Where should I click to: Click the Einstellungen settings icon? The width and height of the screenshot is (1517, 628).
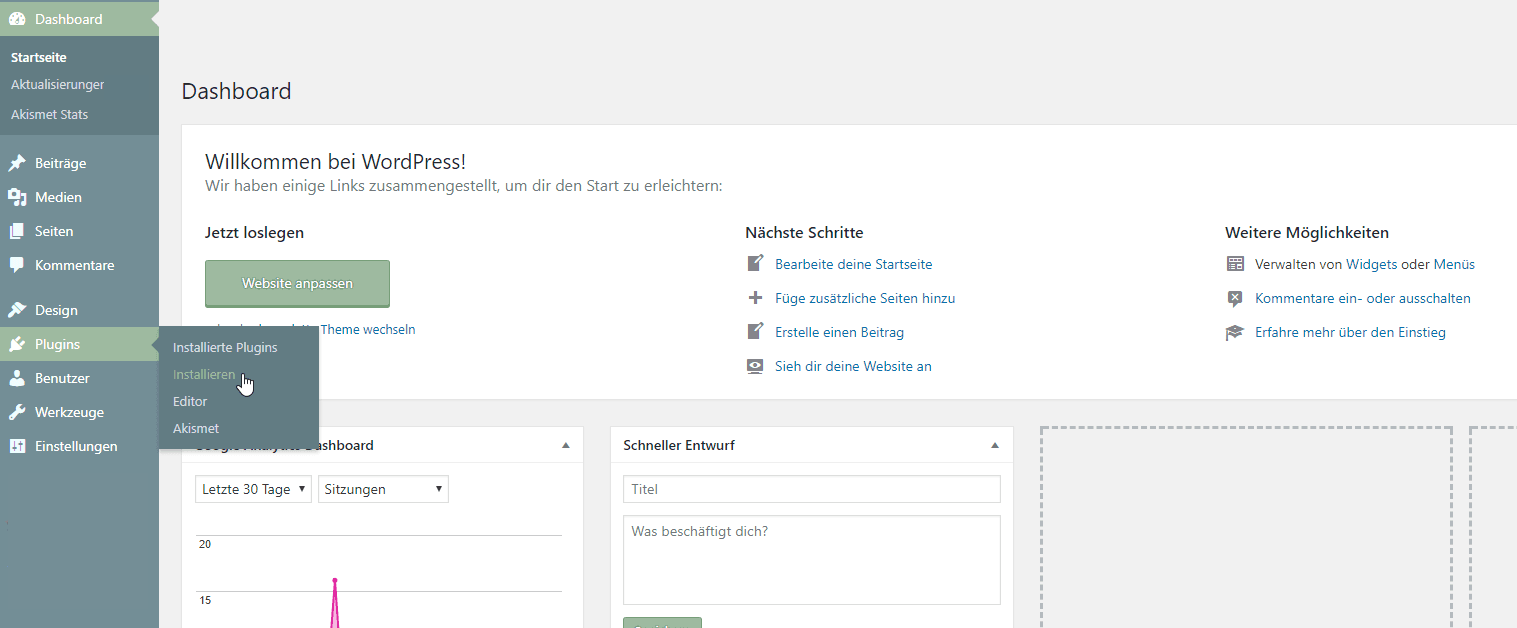click(x=17, y=446)
